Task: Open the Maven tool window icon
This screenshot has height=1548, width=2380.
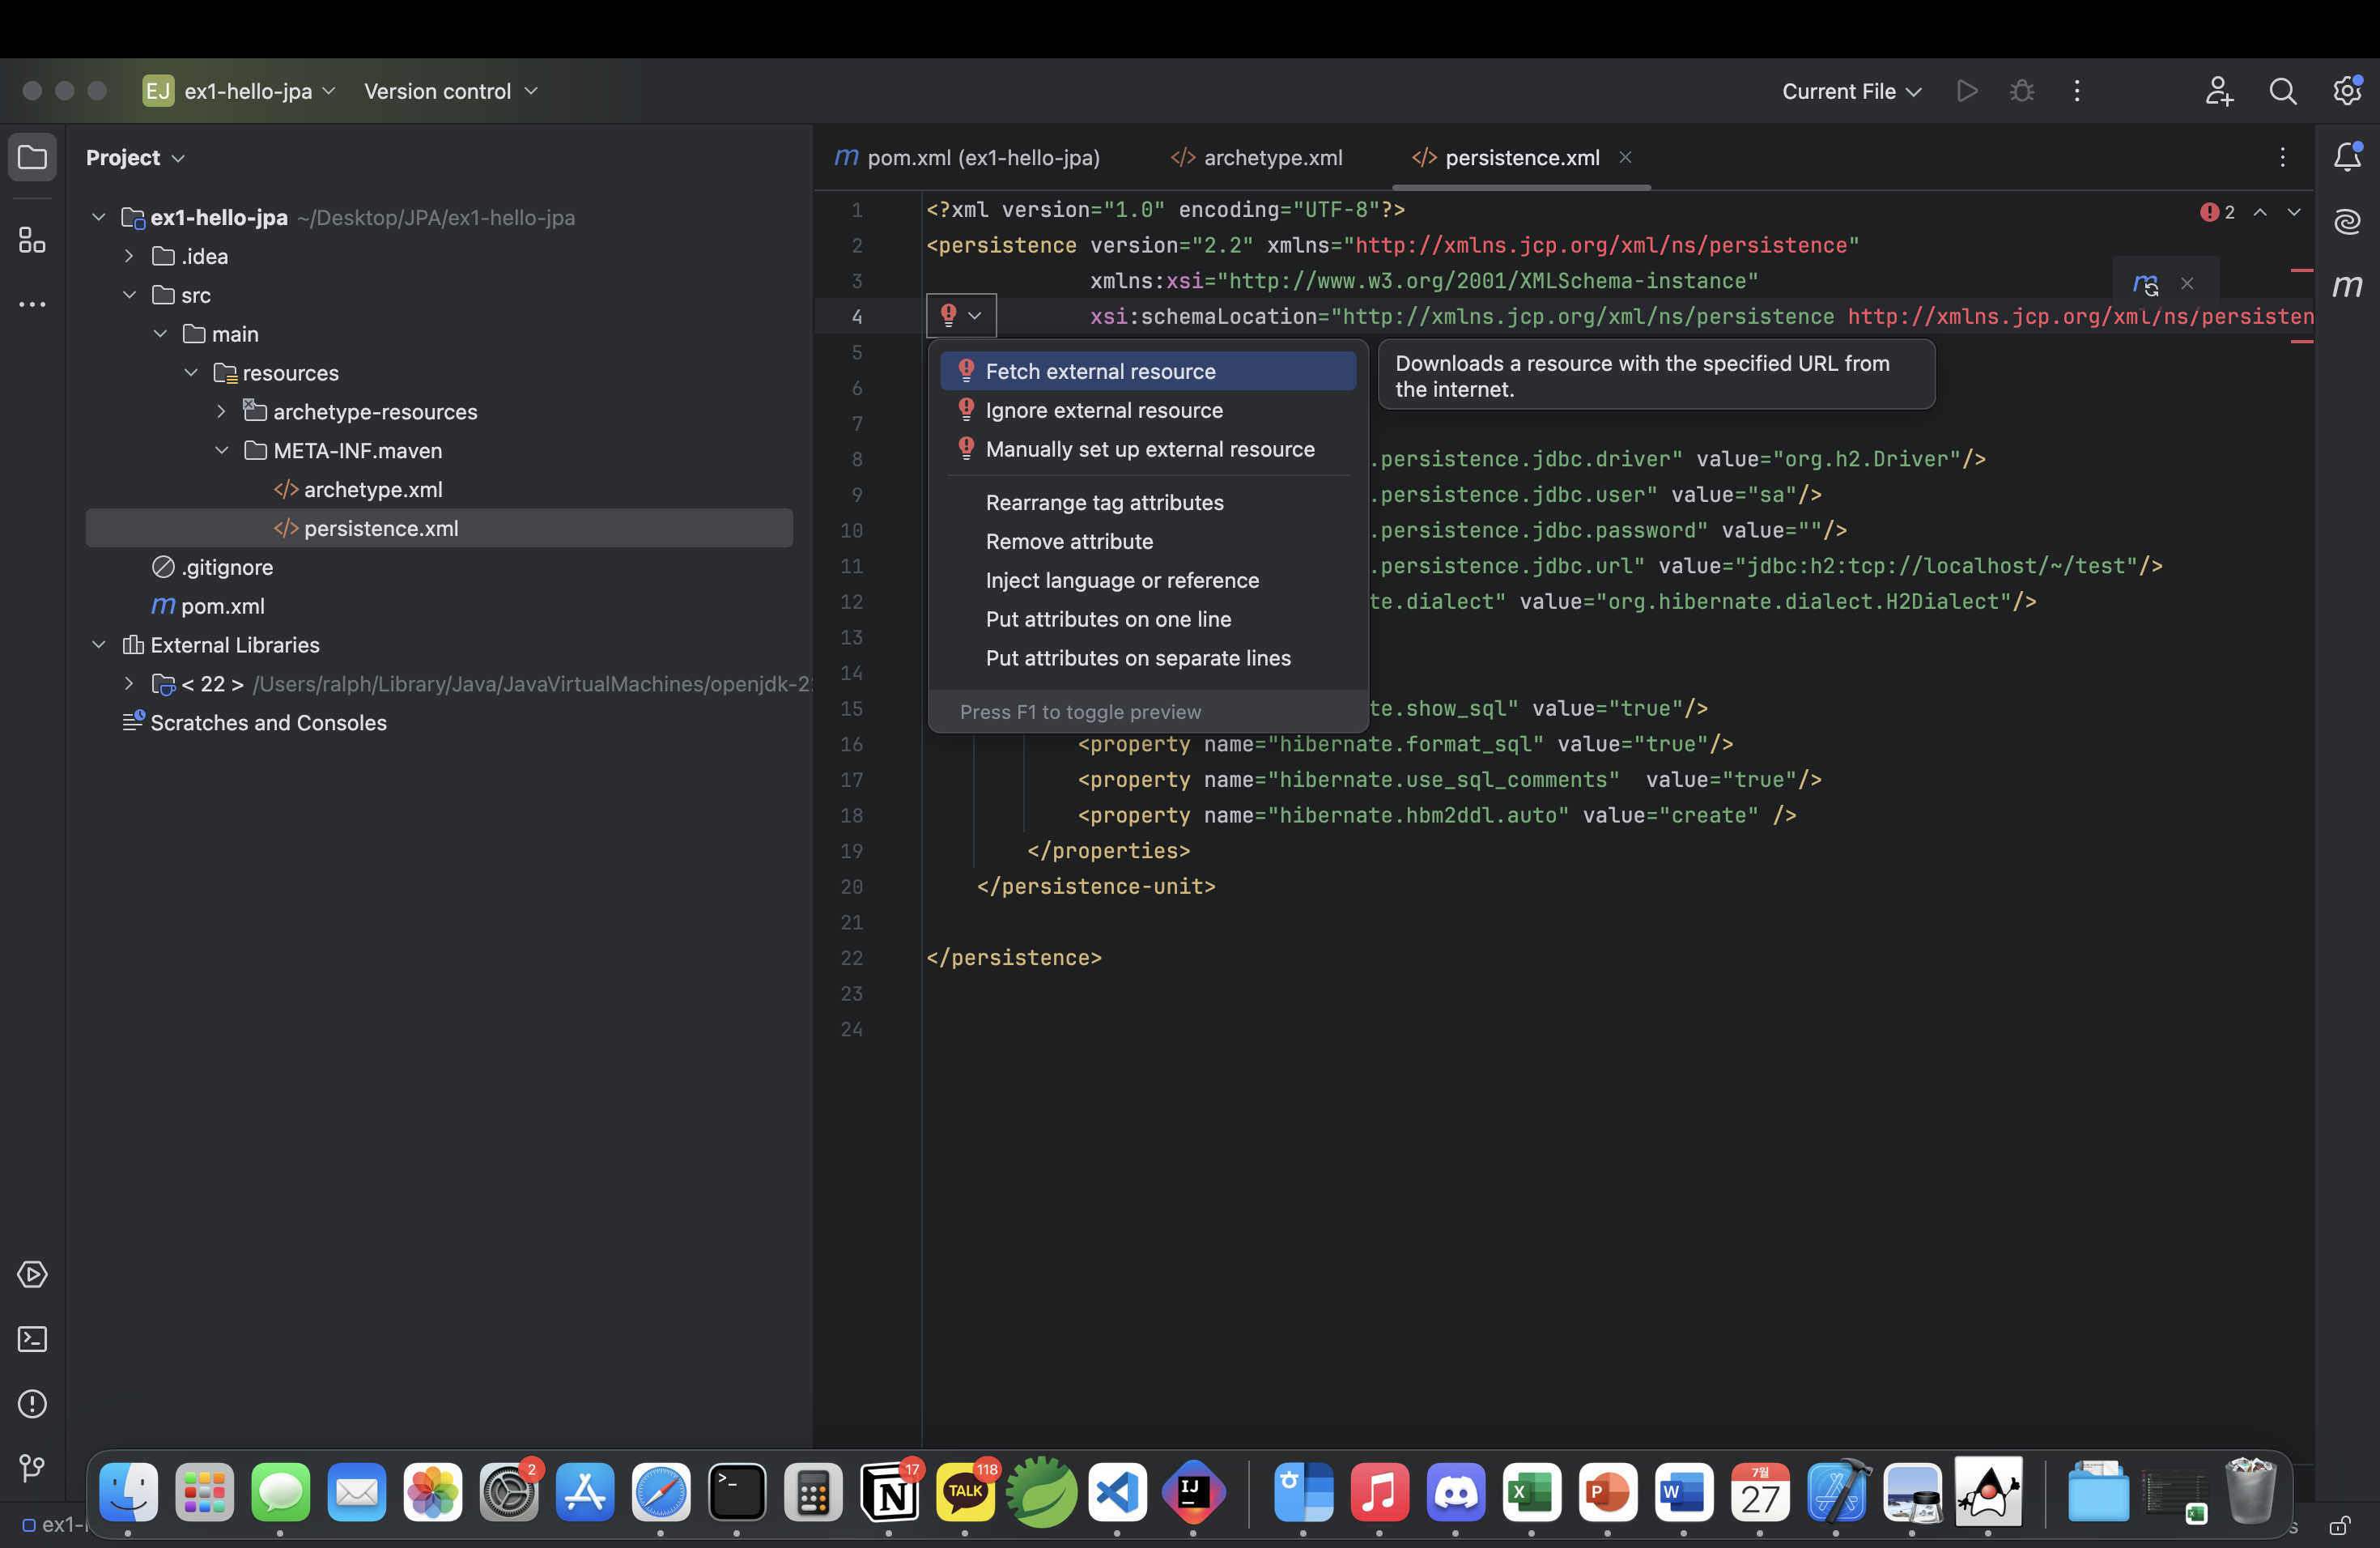Action: [x=2347, y=286]
